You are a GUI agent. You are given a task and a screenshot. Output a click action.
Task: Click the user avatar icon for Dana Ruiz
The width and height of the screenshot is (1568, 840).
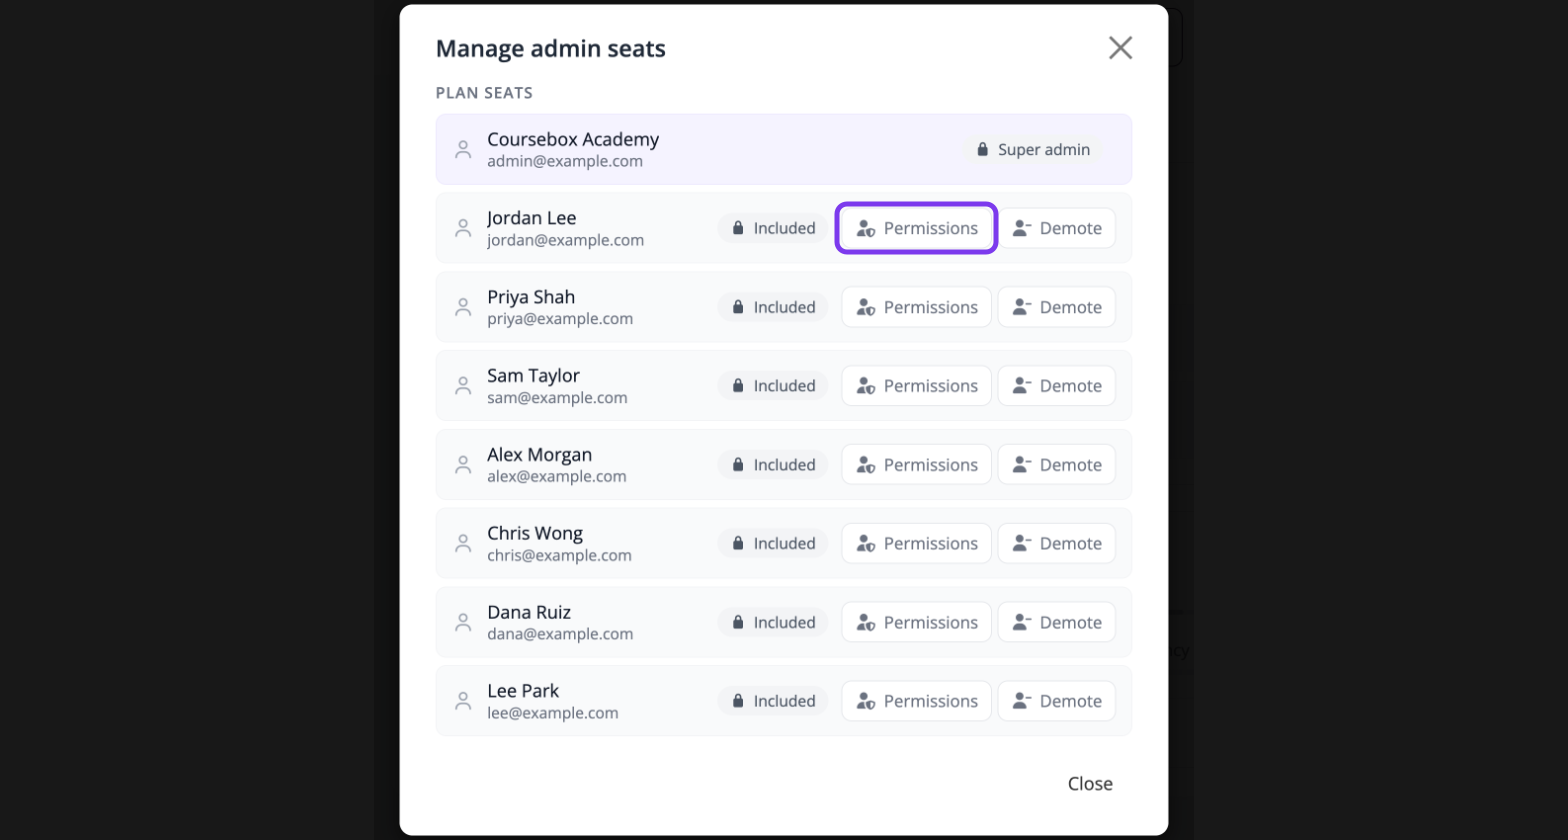(x=463, y=622)
